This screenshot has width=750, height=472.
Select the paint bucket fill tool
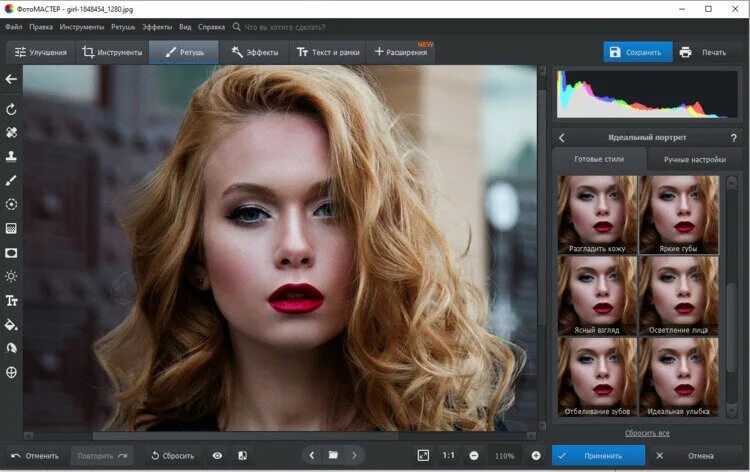(x=11, y=325)
